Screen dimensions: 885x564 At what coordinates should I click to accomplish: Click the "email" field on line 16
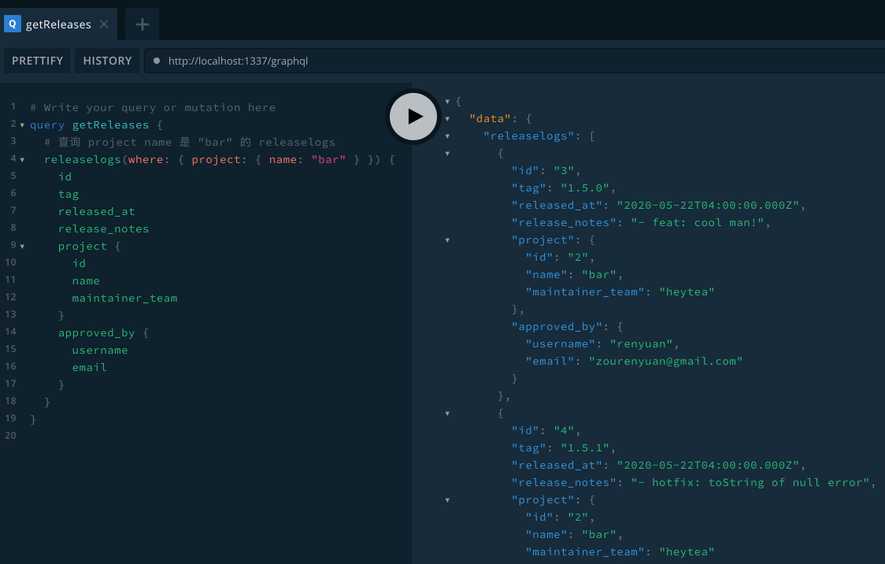pyautogui.click(x=89, y=368)
